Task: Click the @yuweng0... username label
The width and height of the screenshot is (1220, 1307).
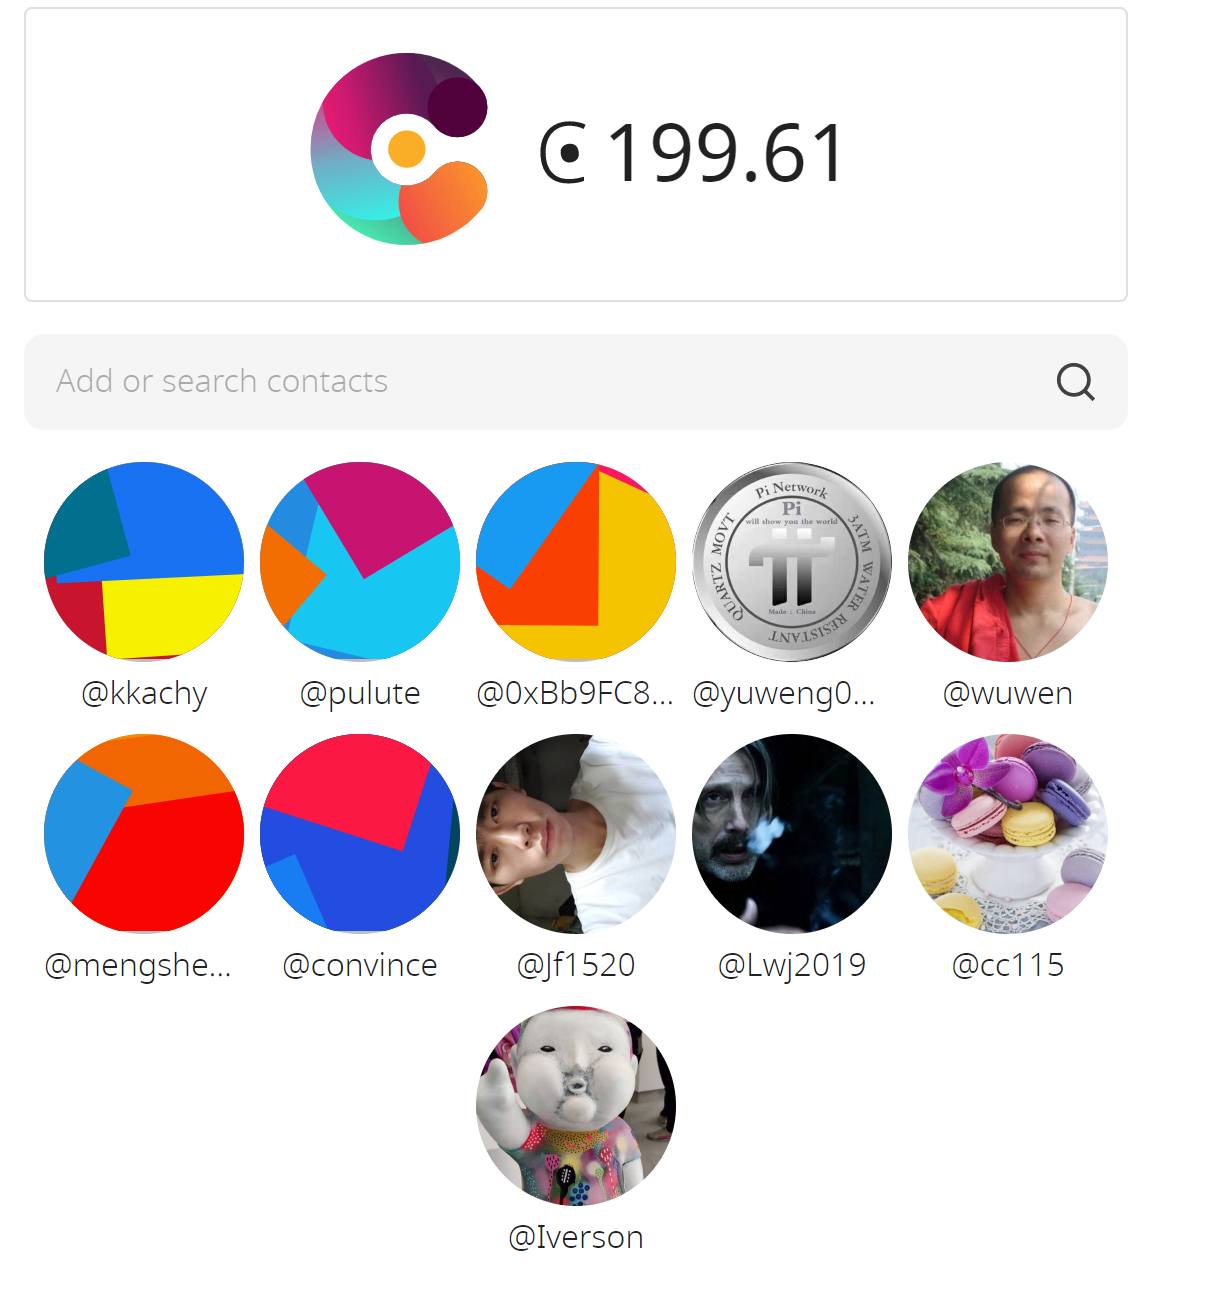Action: (x=784, y=694)
